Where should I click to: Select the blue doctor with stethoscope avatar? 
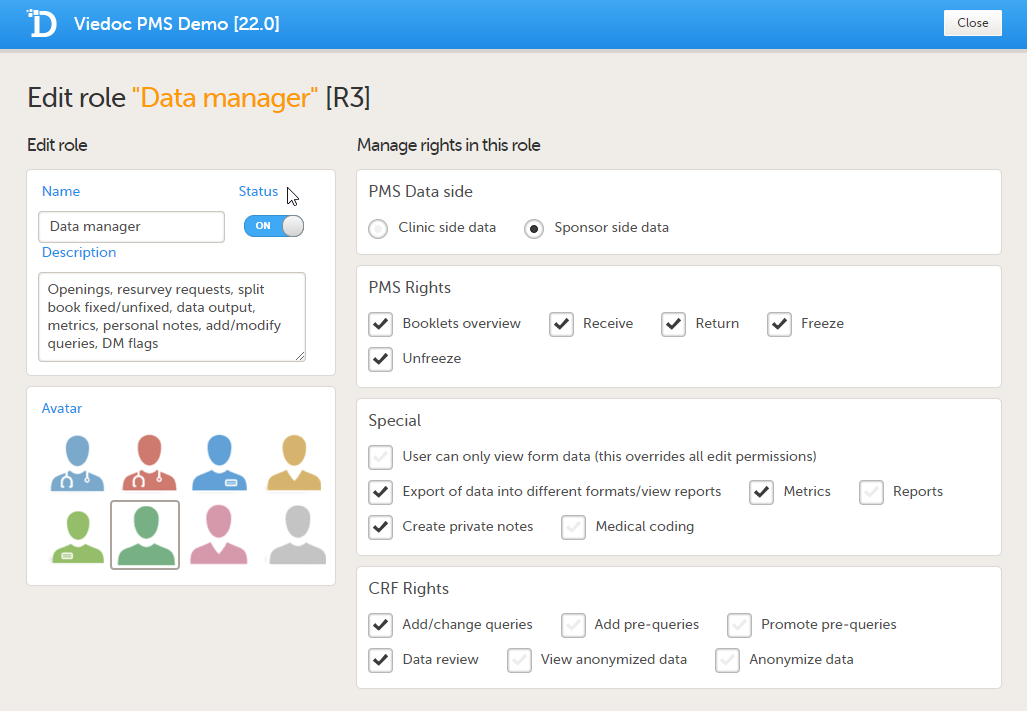pos(77,463)
